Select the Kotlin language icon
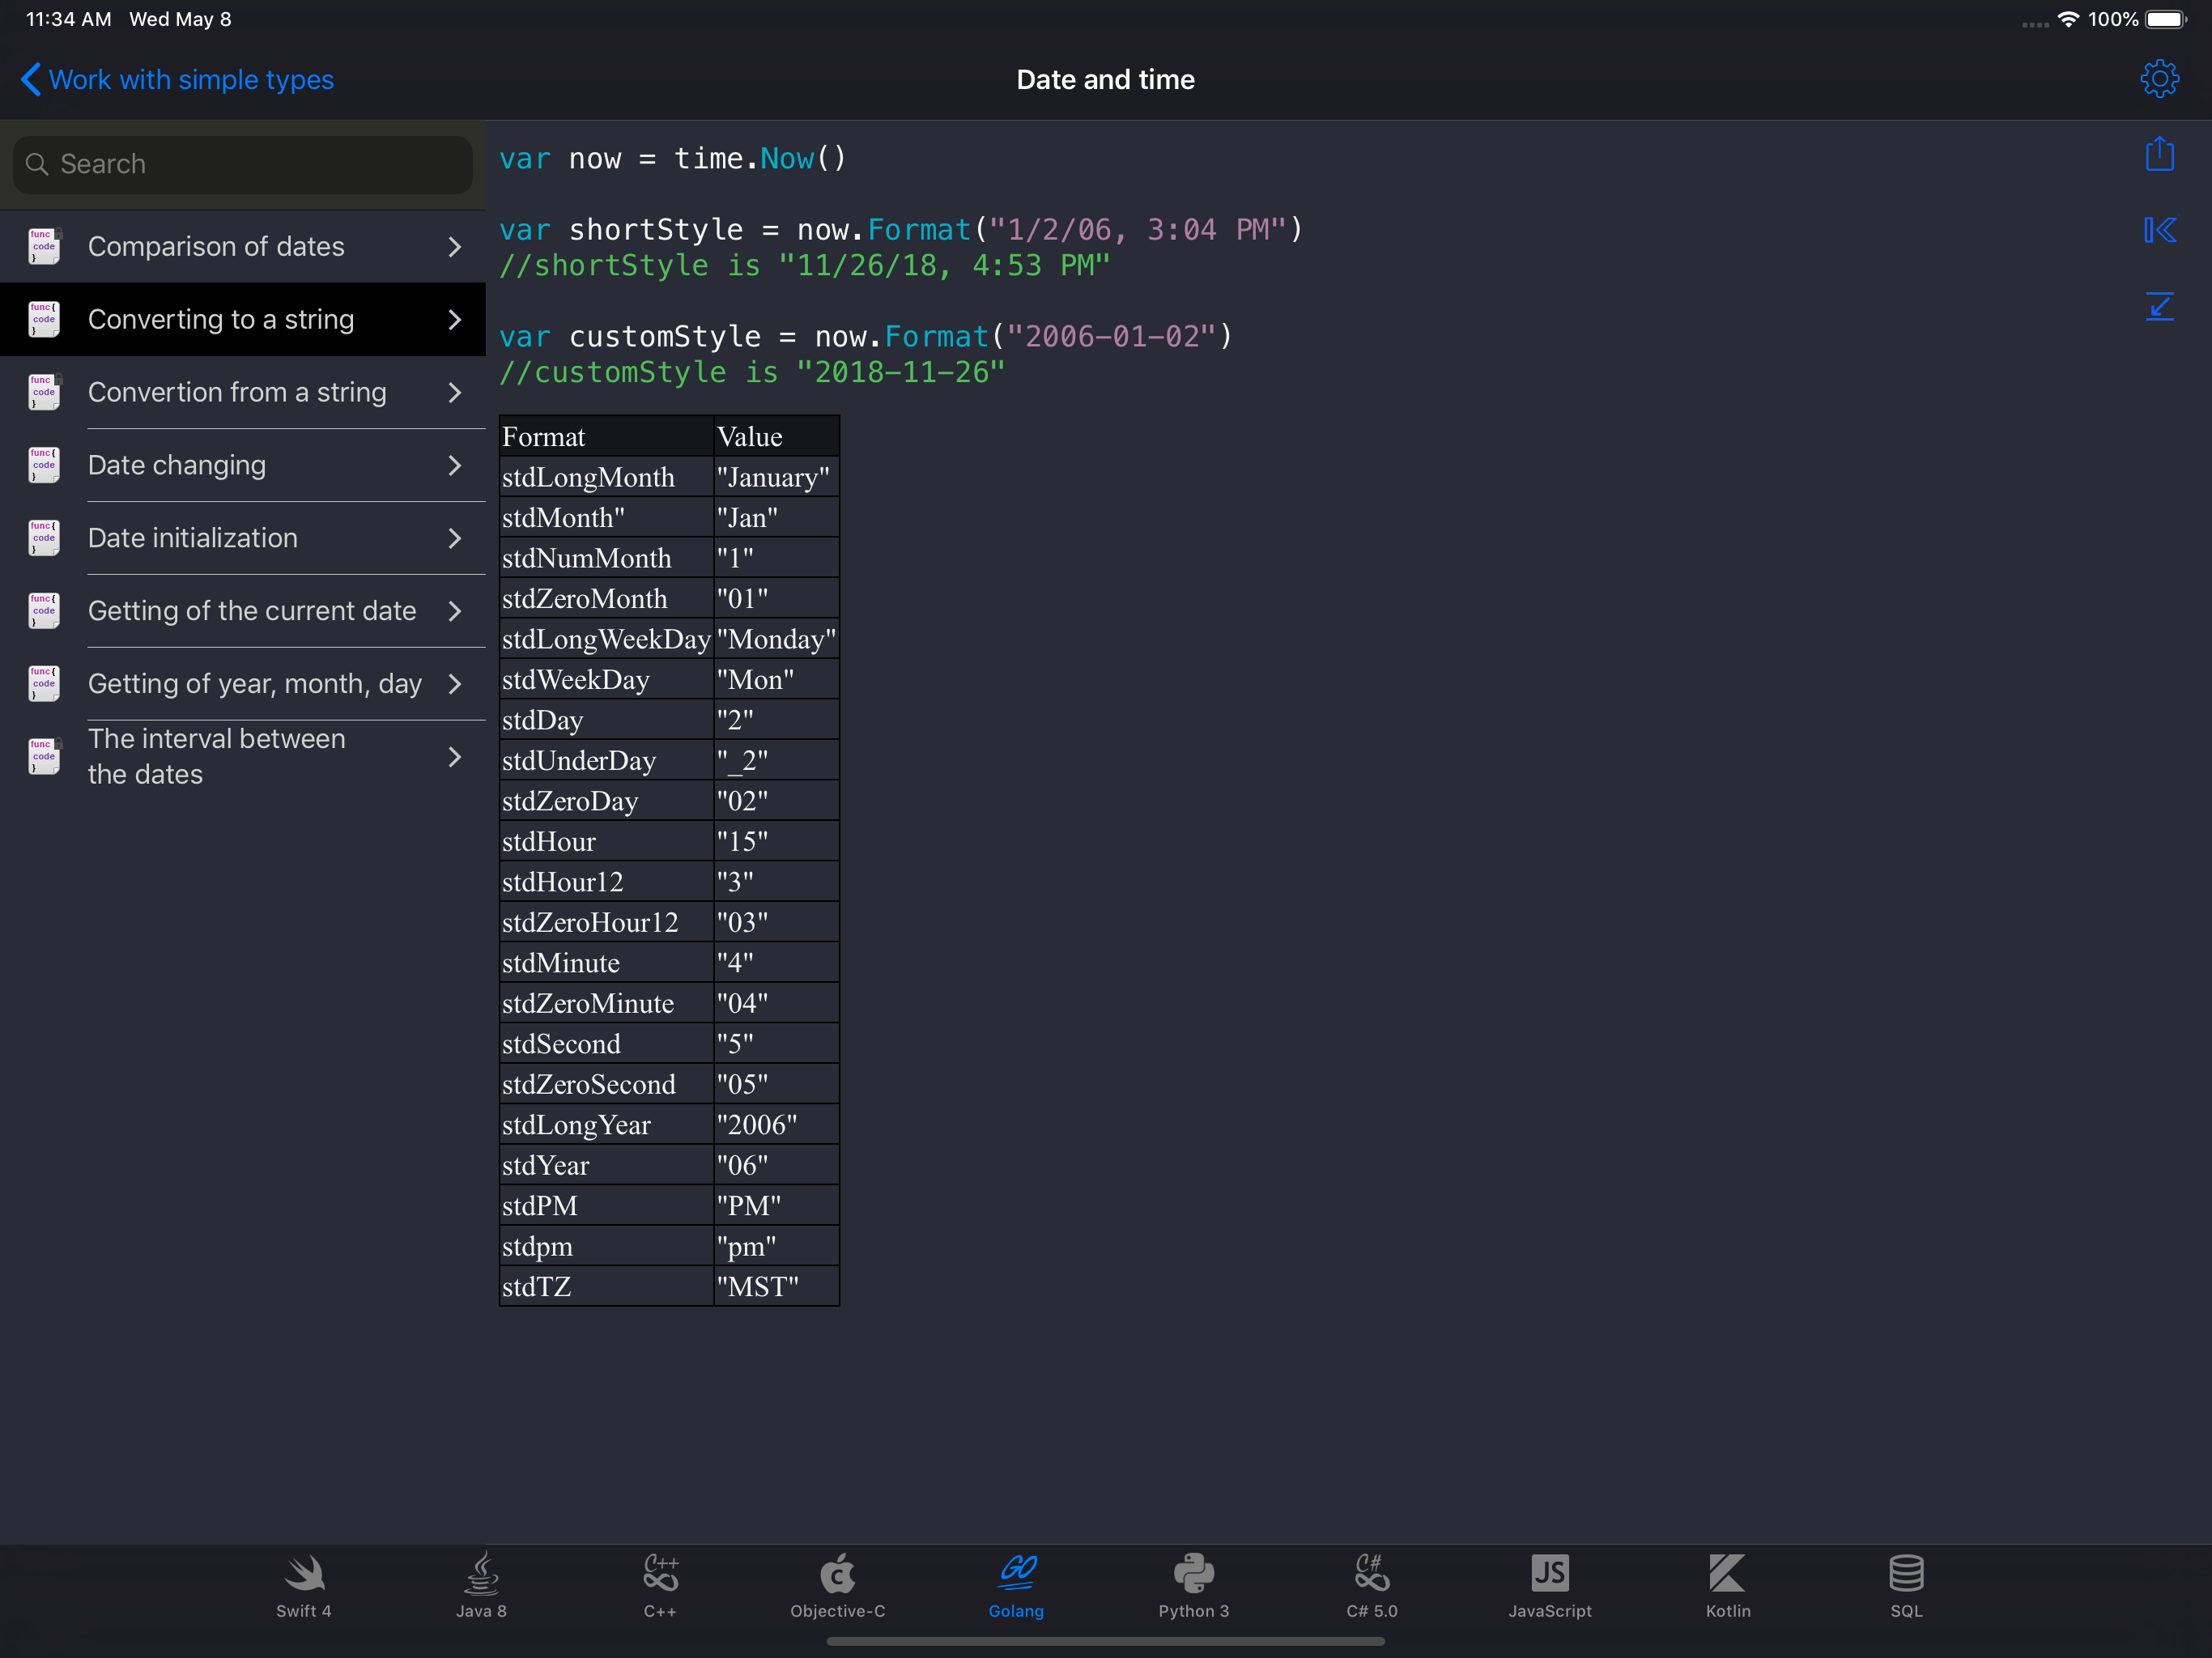2212x1658 pixels. click(1727, 1586)
